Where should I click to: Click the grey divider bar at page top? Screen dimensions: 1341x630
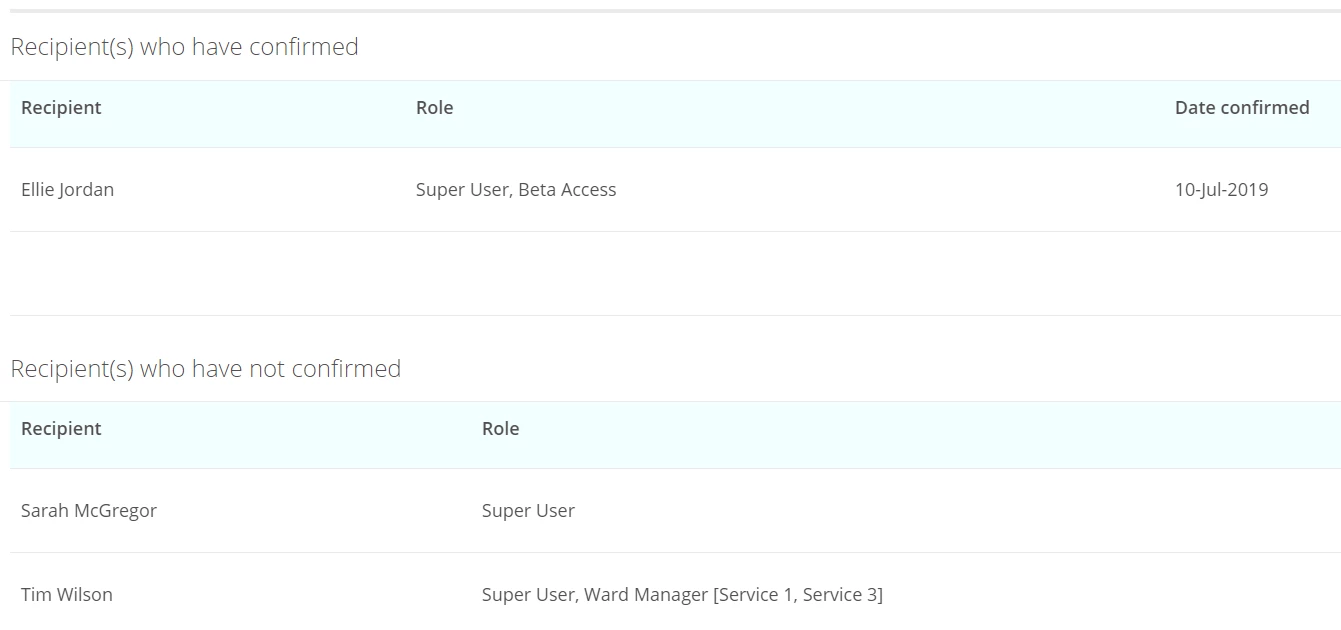[670, 11]
